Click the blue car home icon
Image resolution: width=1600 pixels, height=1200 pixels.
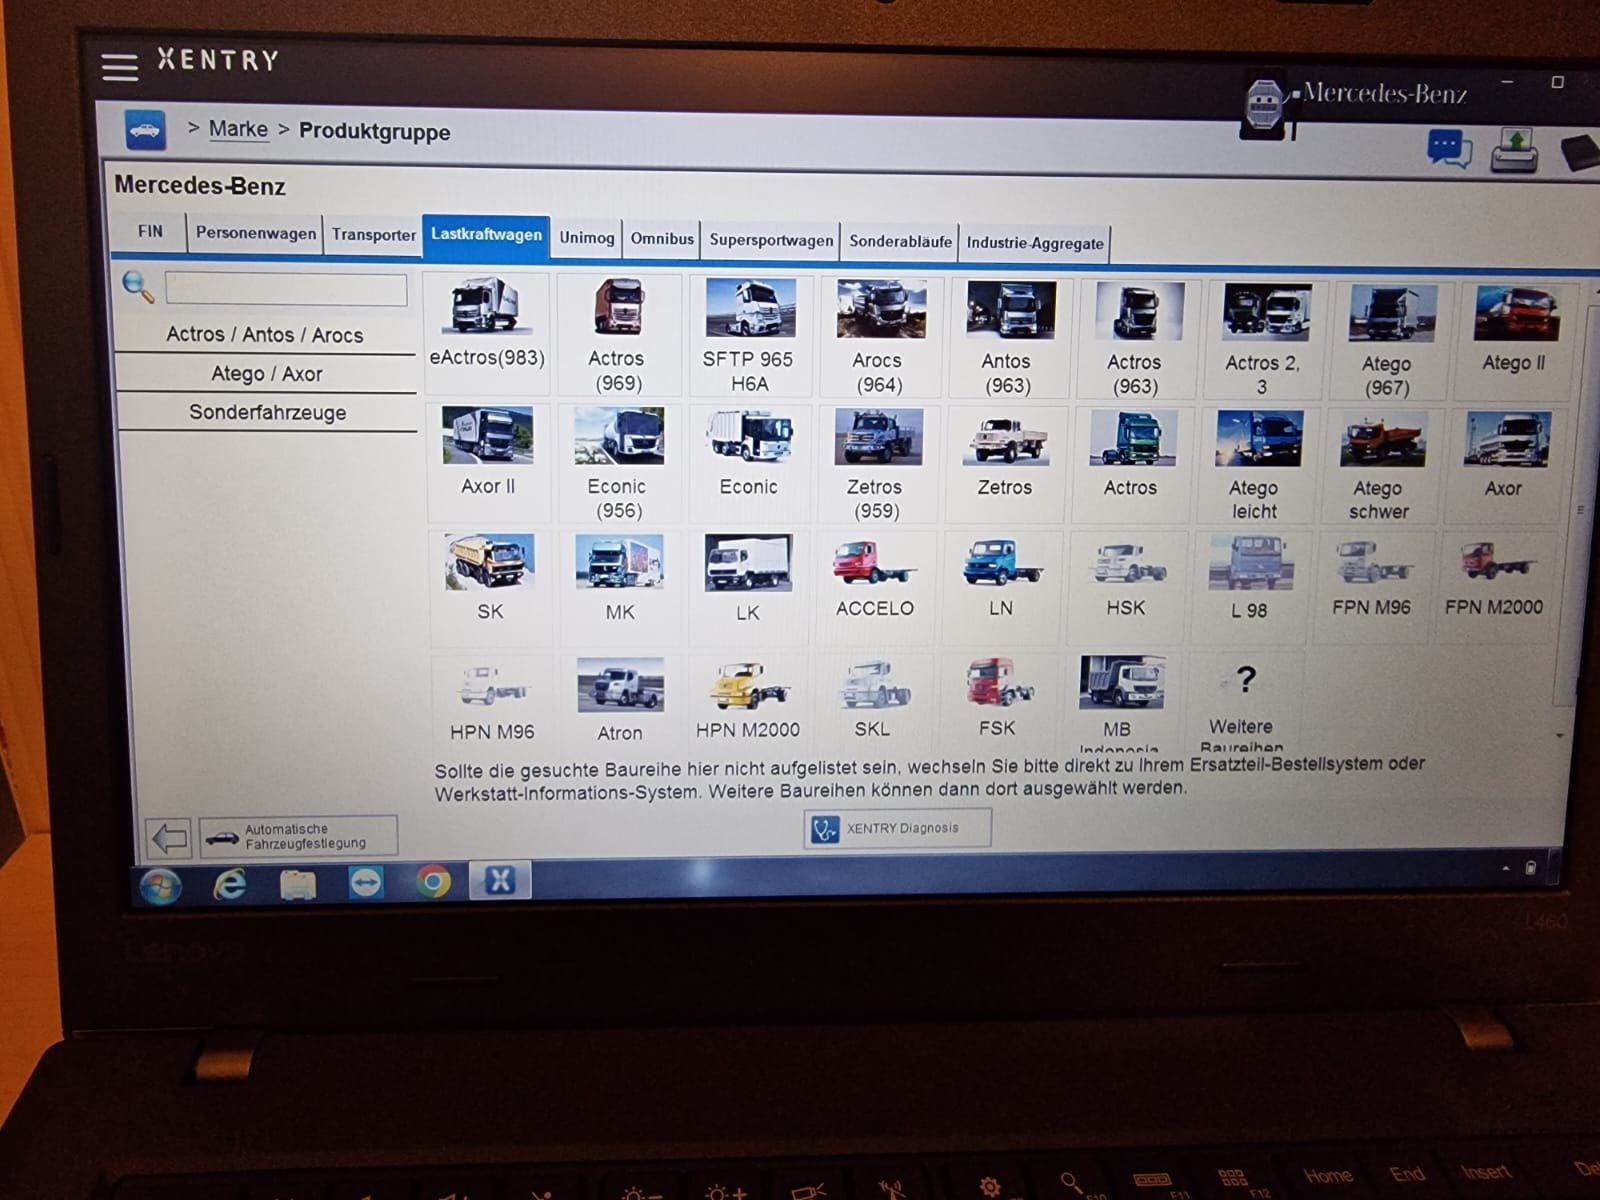pos(145,130)
